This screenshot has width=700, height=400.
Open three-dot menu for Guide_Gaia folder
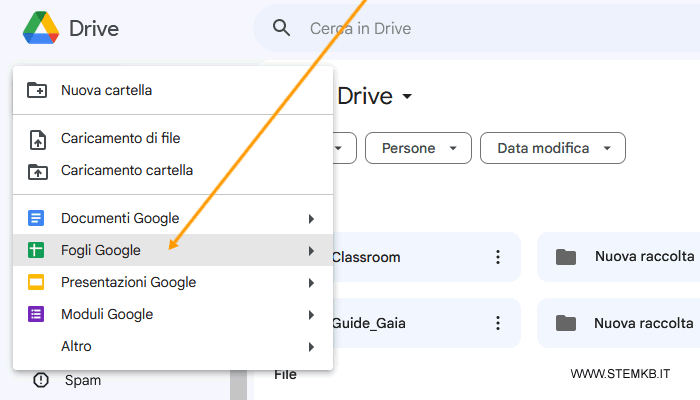coord(498,323)
